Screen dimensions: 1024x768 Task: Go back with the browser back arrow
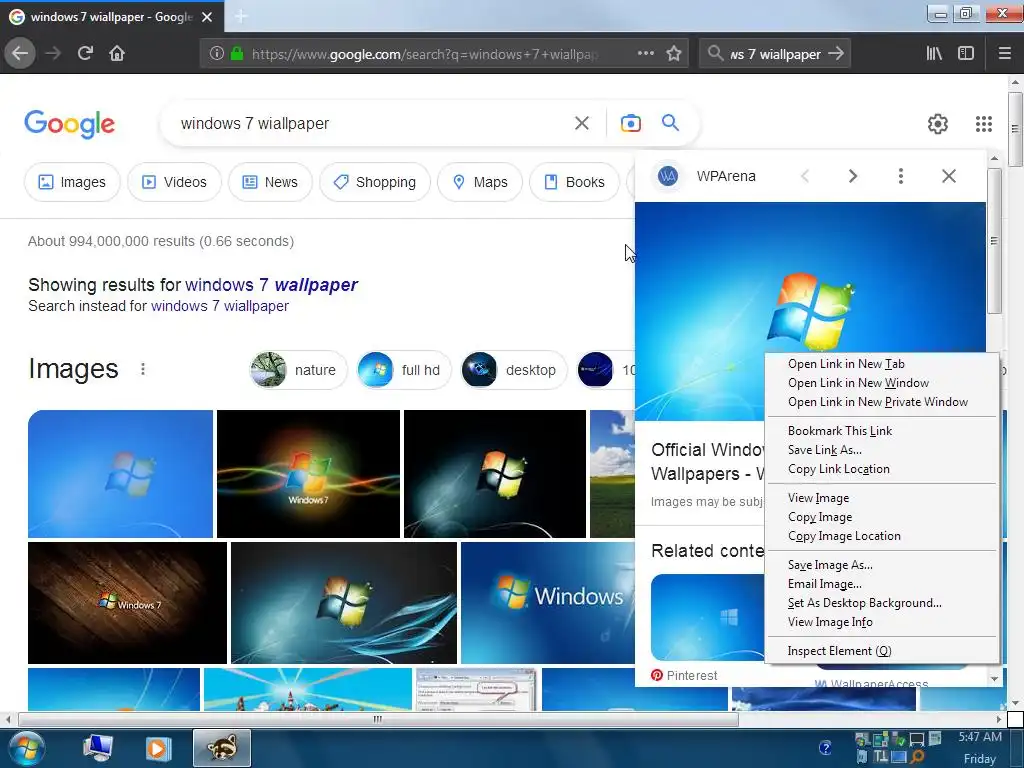click(x=20, y=54)
